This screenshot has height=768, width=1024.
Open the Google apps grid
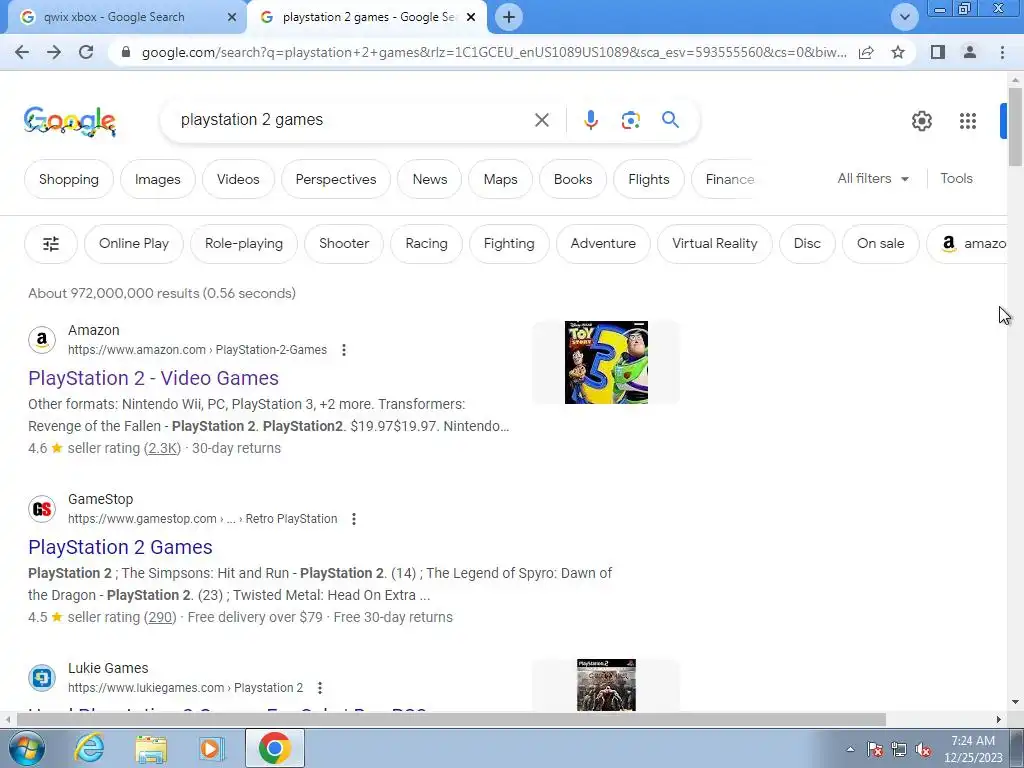968,121
